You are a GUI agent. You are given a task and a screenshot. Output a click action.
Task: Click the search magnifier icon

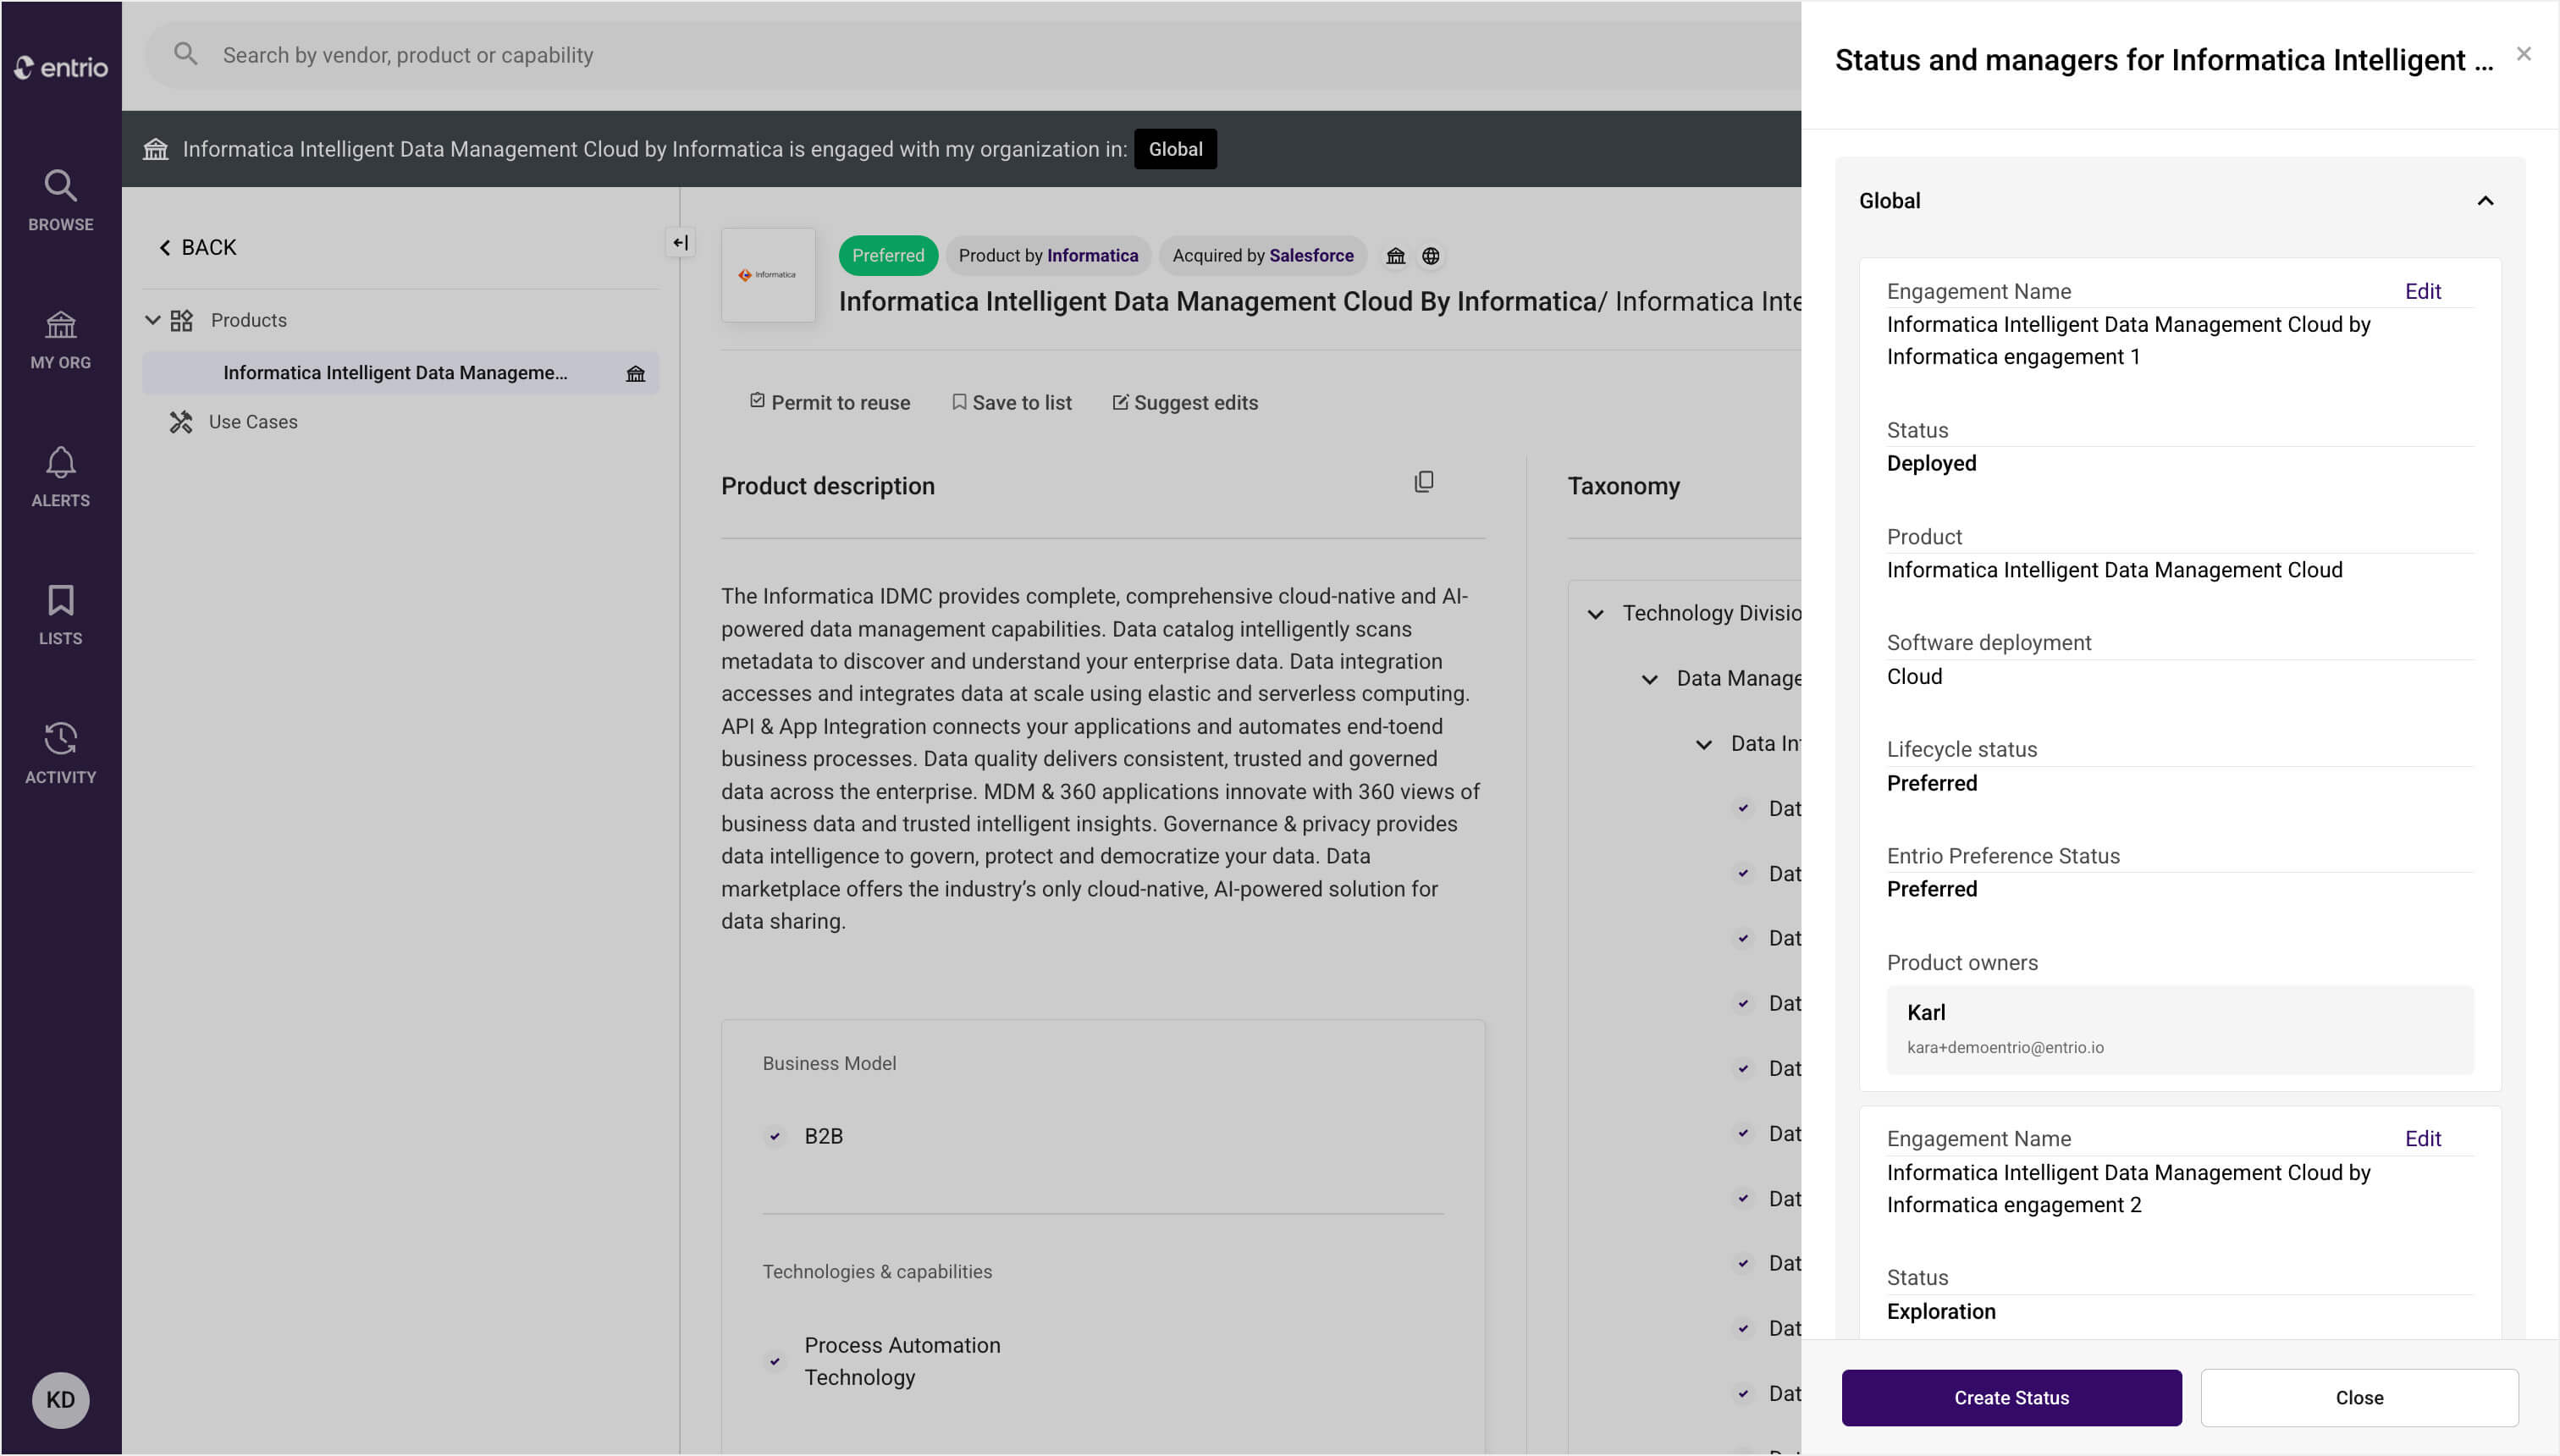coord(186,54)
